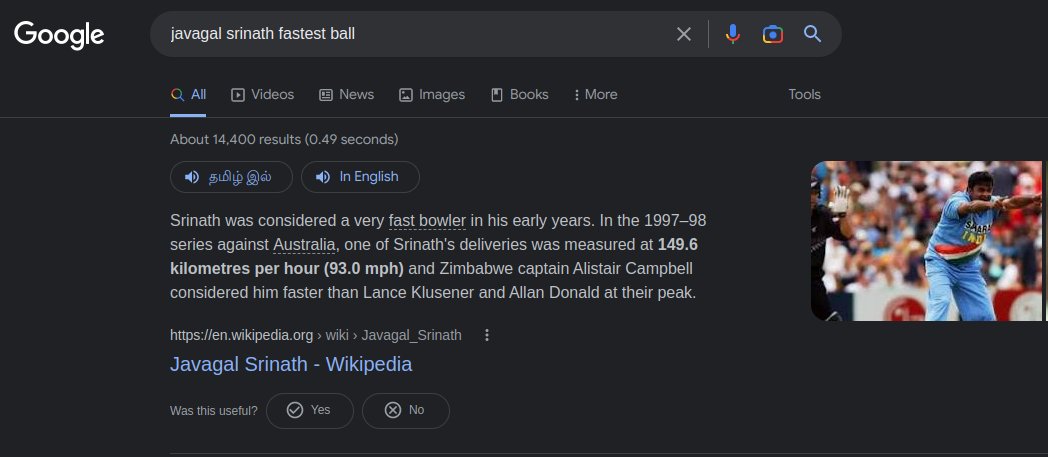The width and height of the screenshot is (1048, 457).
Task: Start voice search with microphone icon
Action: tap(733, 34)
